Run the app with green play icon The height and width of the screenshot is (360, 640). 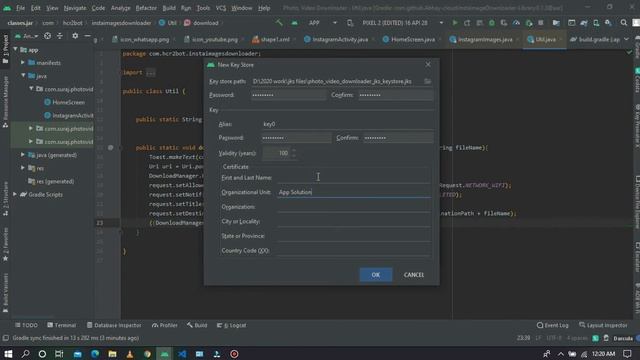click(455, 23)
